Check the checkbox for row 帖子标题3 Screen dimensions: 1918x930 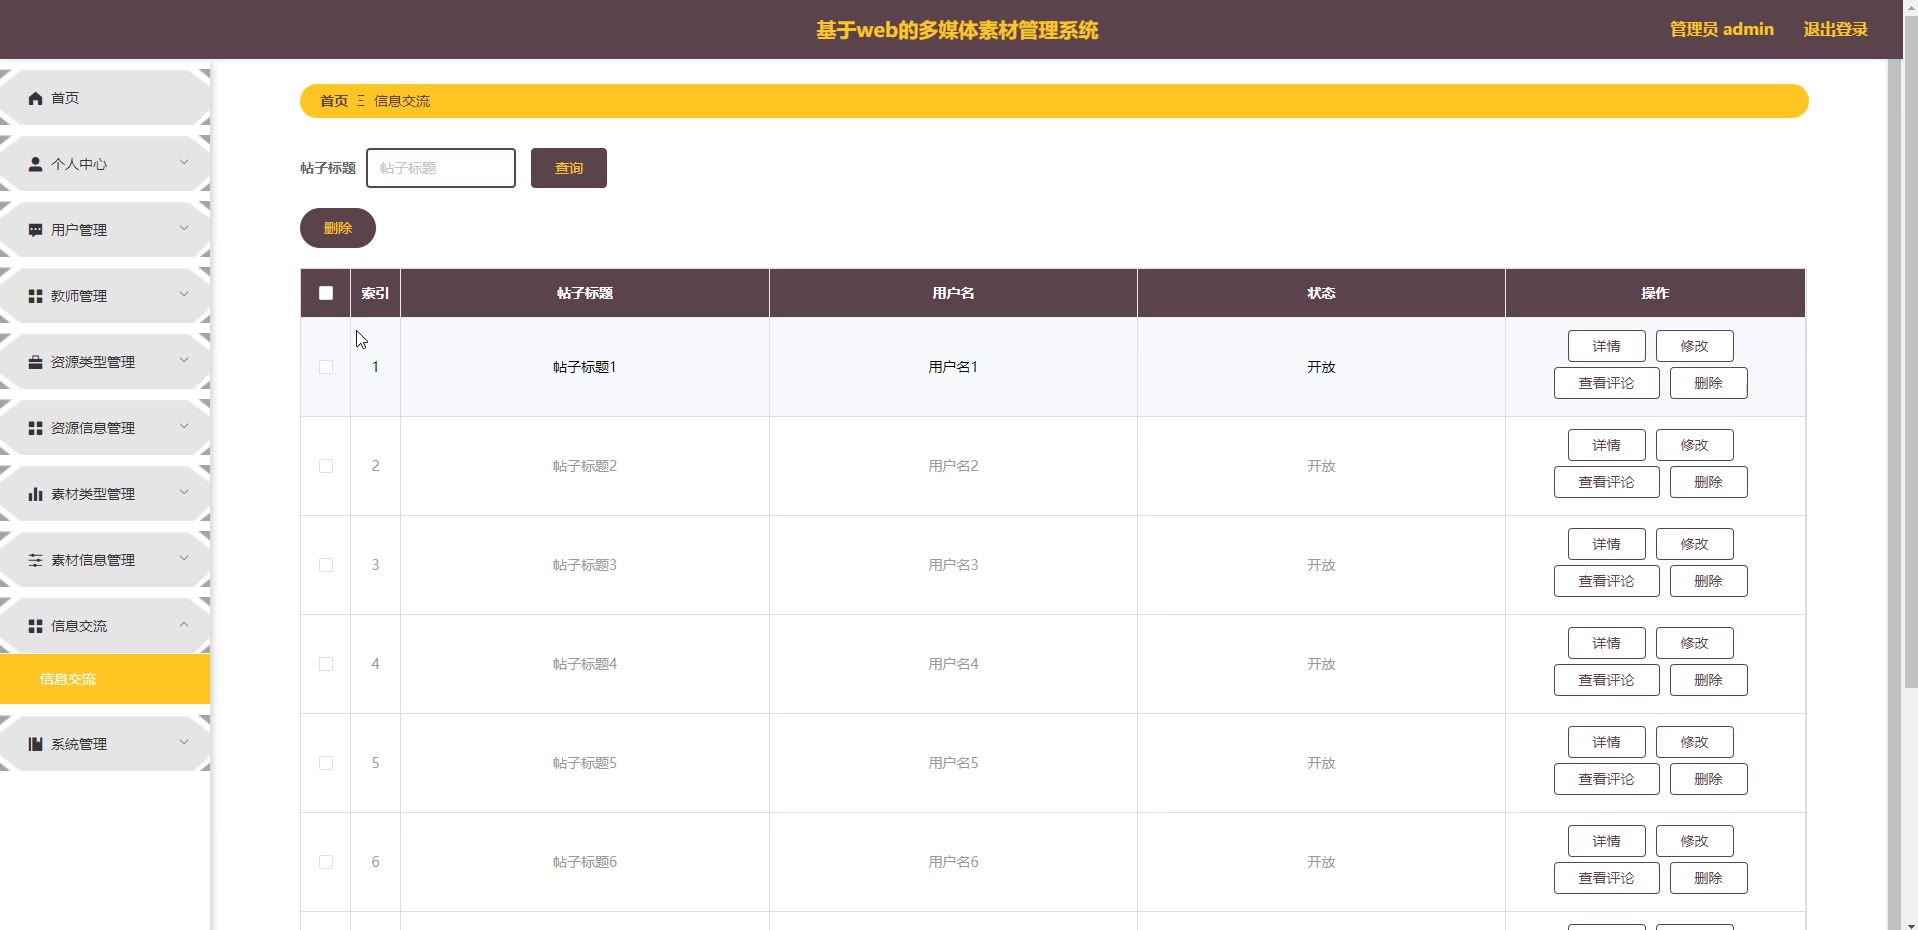[326, 565]
